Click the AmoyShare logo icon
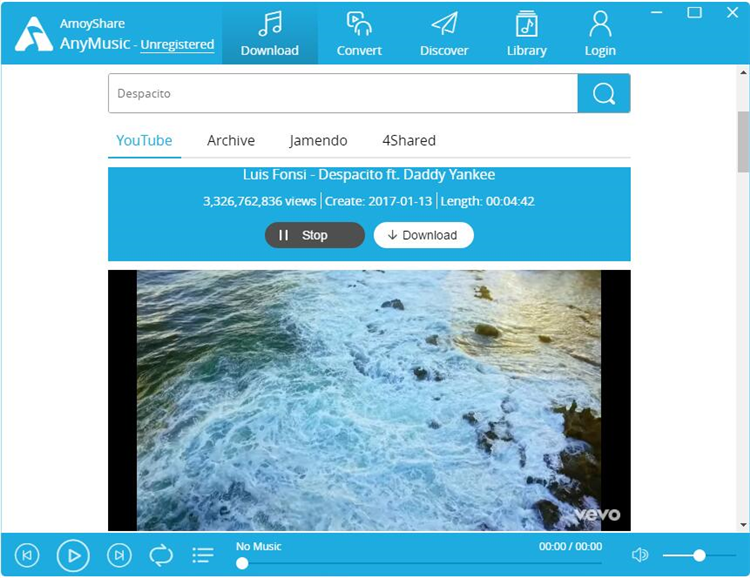Screen dimensions: 750x578 [33, 34]
